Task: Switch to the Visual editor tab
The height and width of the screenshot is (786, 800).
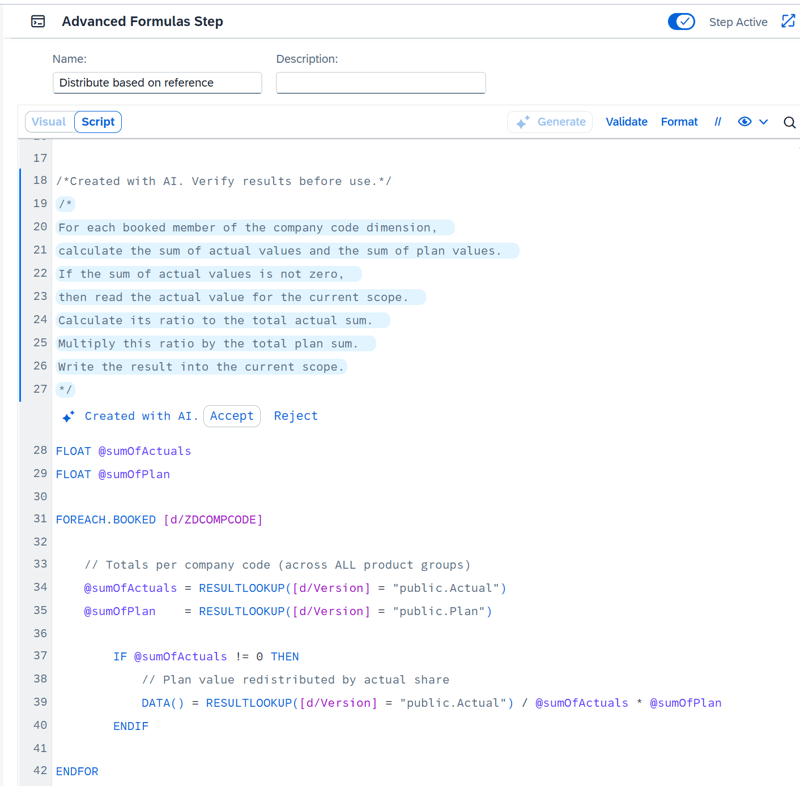Action: coord(49,122)
